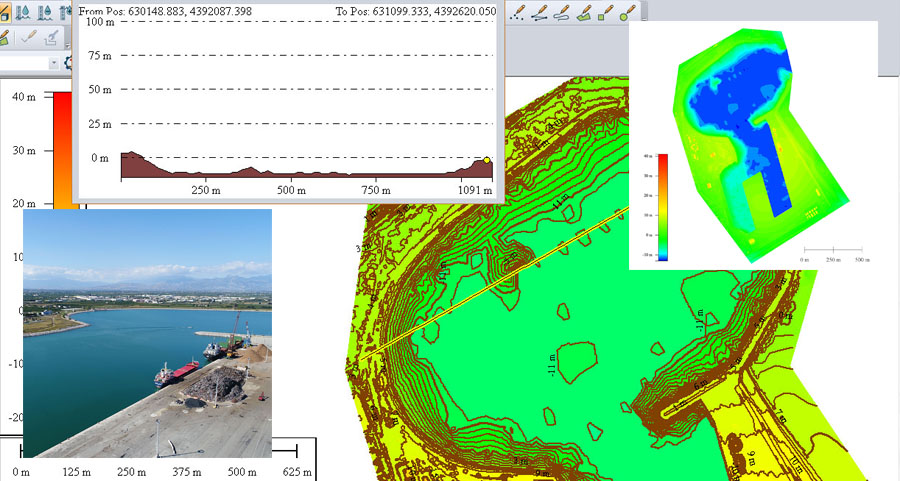Open the combo box dropdown beside gear
The width and height of the screenshot is (900, 481).
[x=52, y=63]
